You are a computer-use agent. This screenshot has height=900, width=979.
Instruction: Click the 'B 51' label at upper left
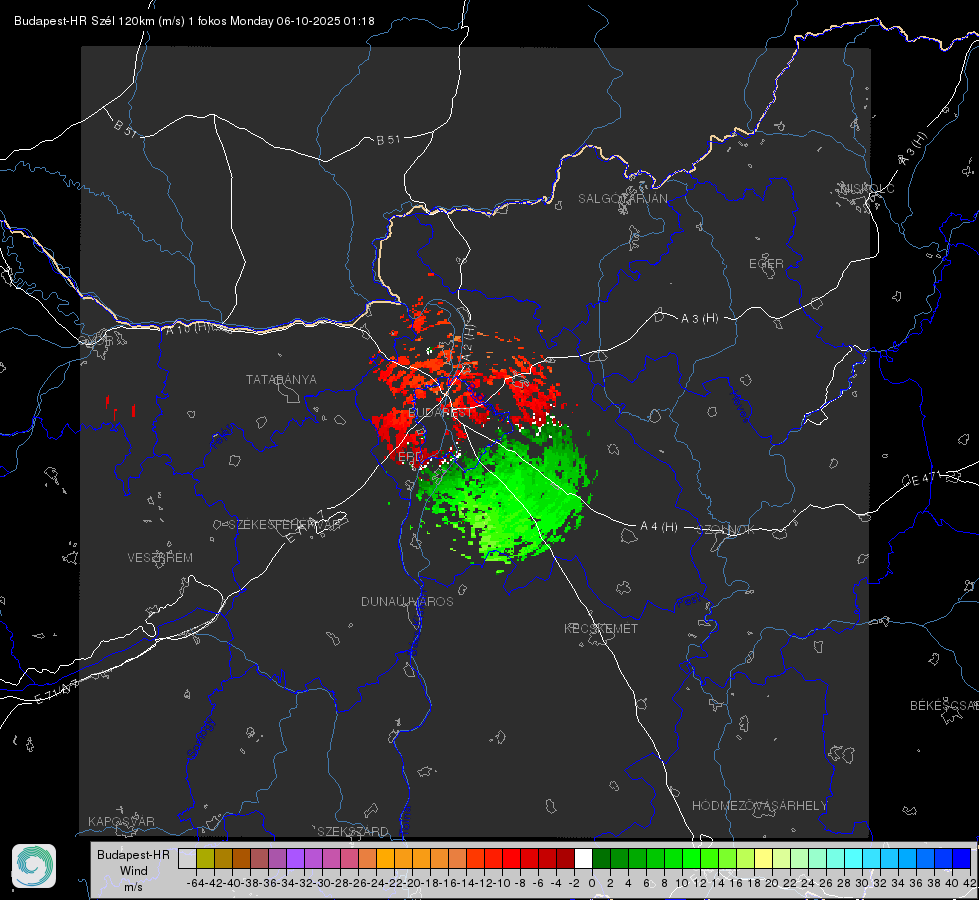pyautogui.click(x=125, y=128)
